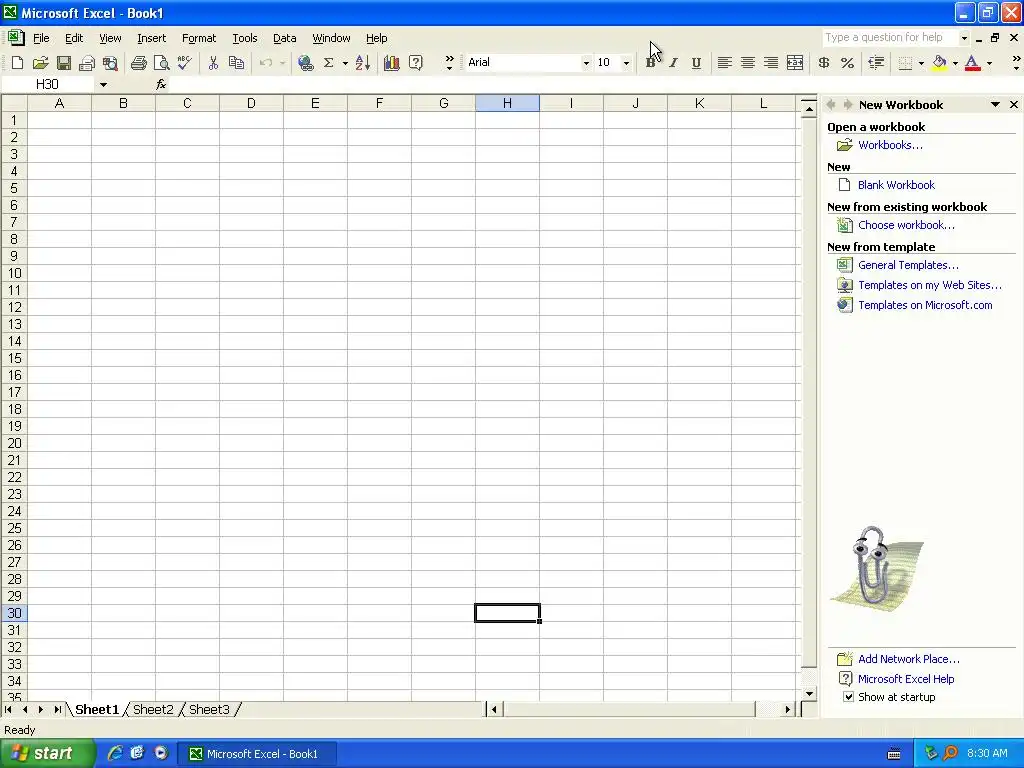1024x768 pixels.
Task: Save the workbook using the floppy icon
Action: coord(63,63)
